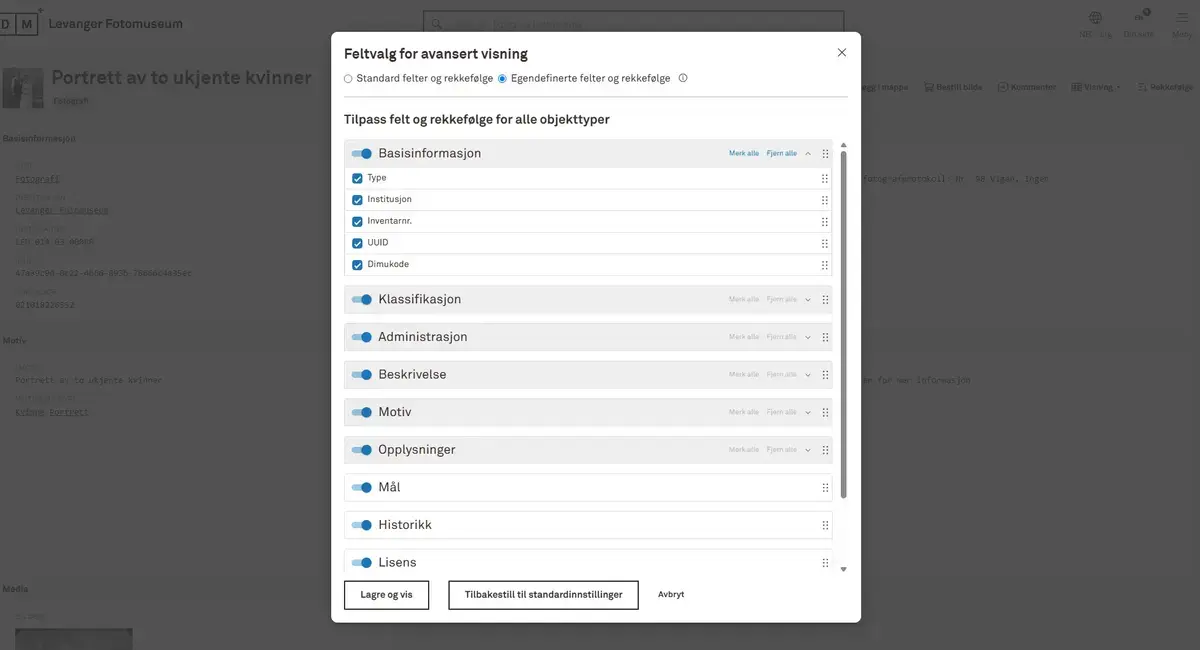Image resolution: width=1200 pixels, height=650 pixels.
Task: Click the field list scrollbar down arrow
Action: click(843, 569)
